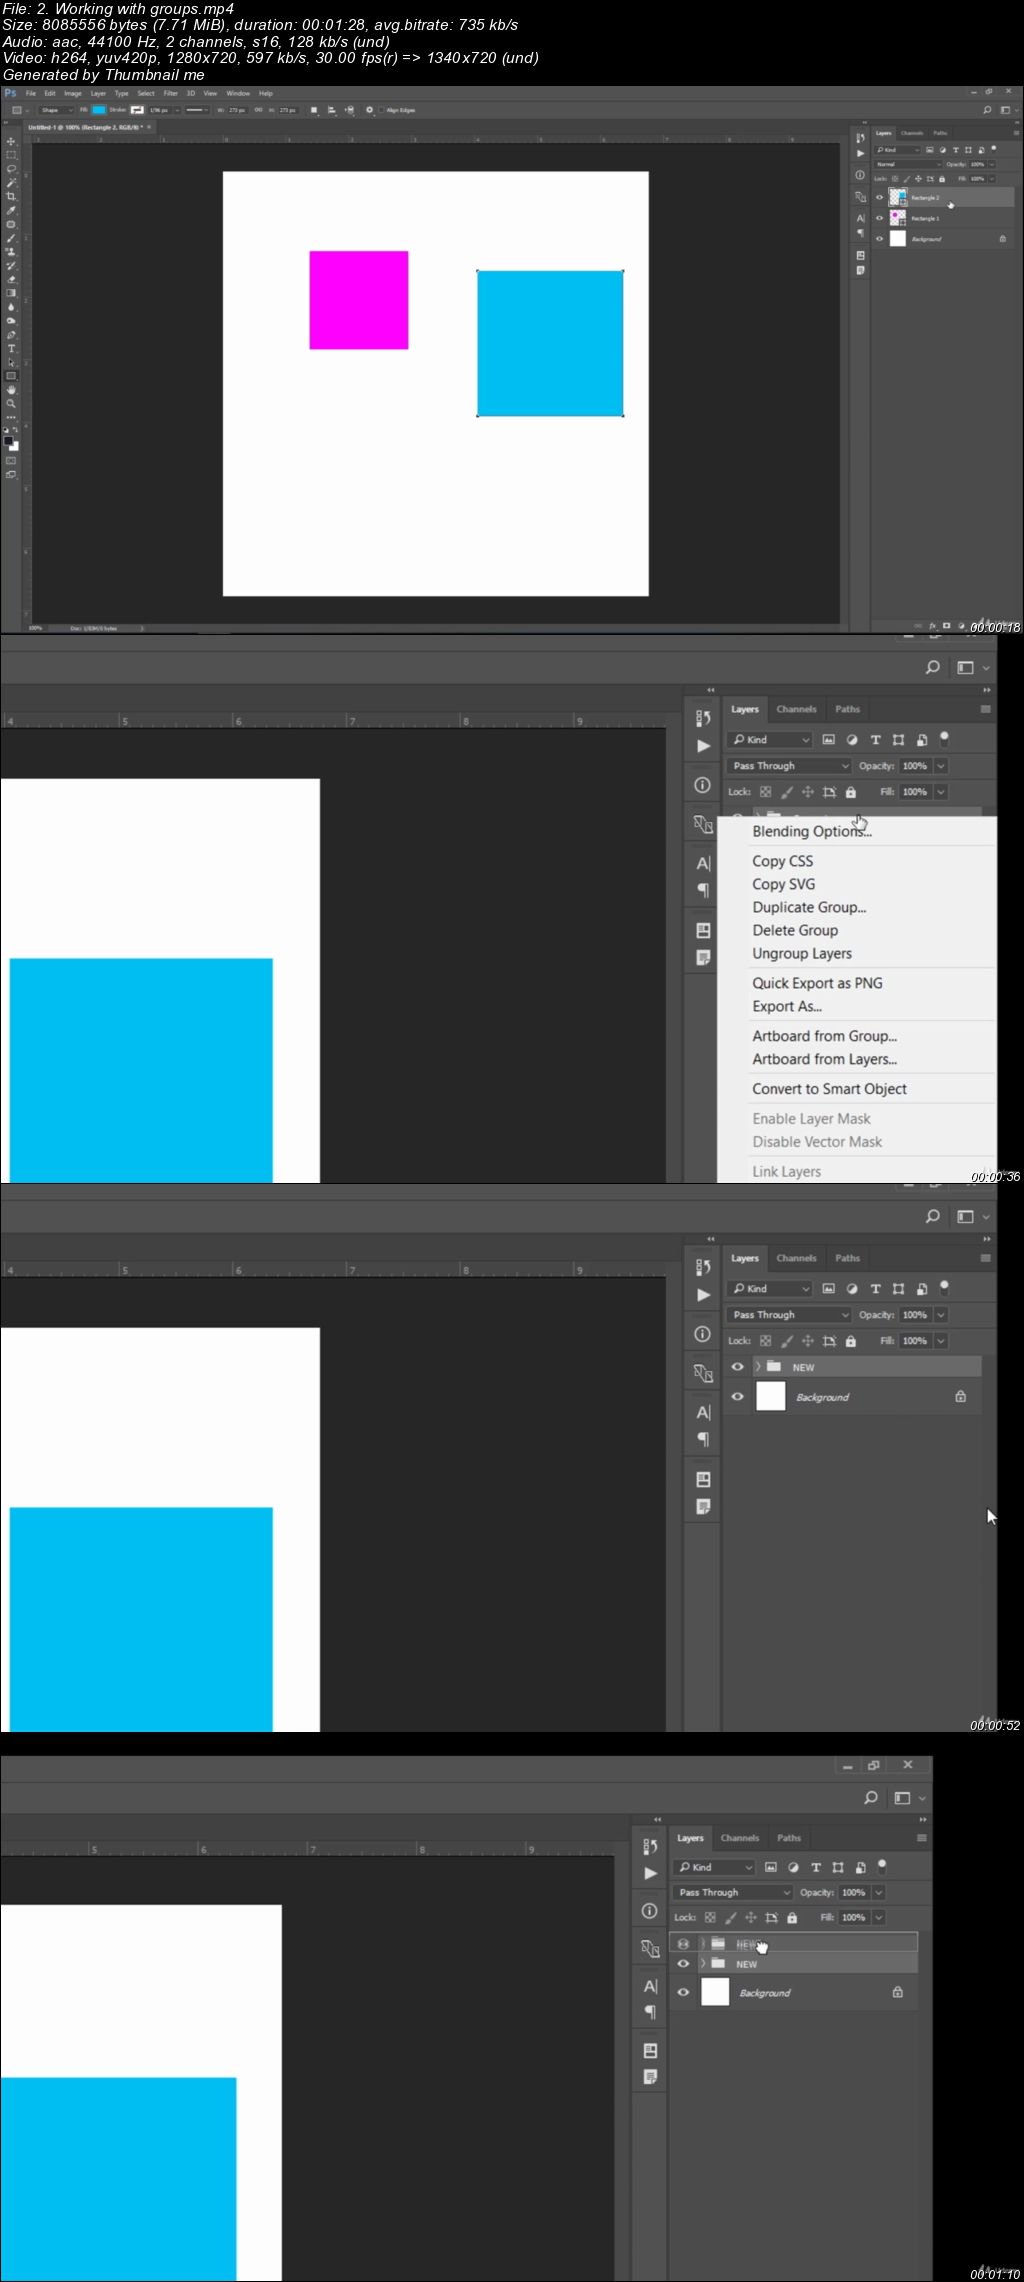Image resolution: width=1024 pixels, height=2282 pixels.
Task: Click the Ps logo in the top frame
Action: point(10,93)
